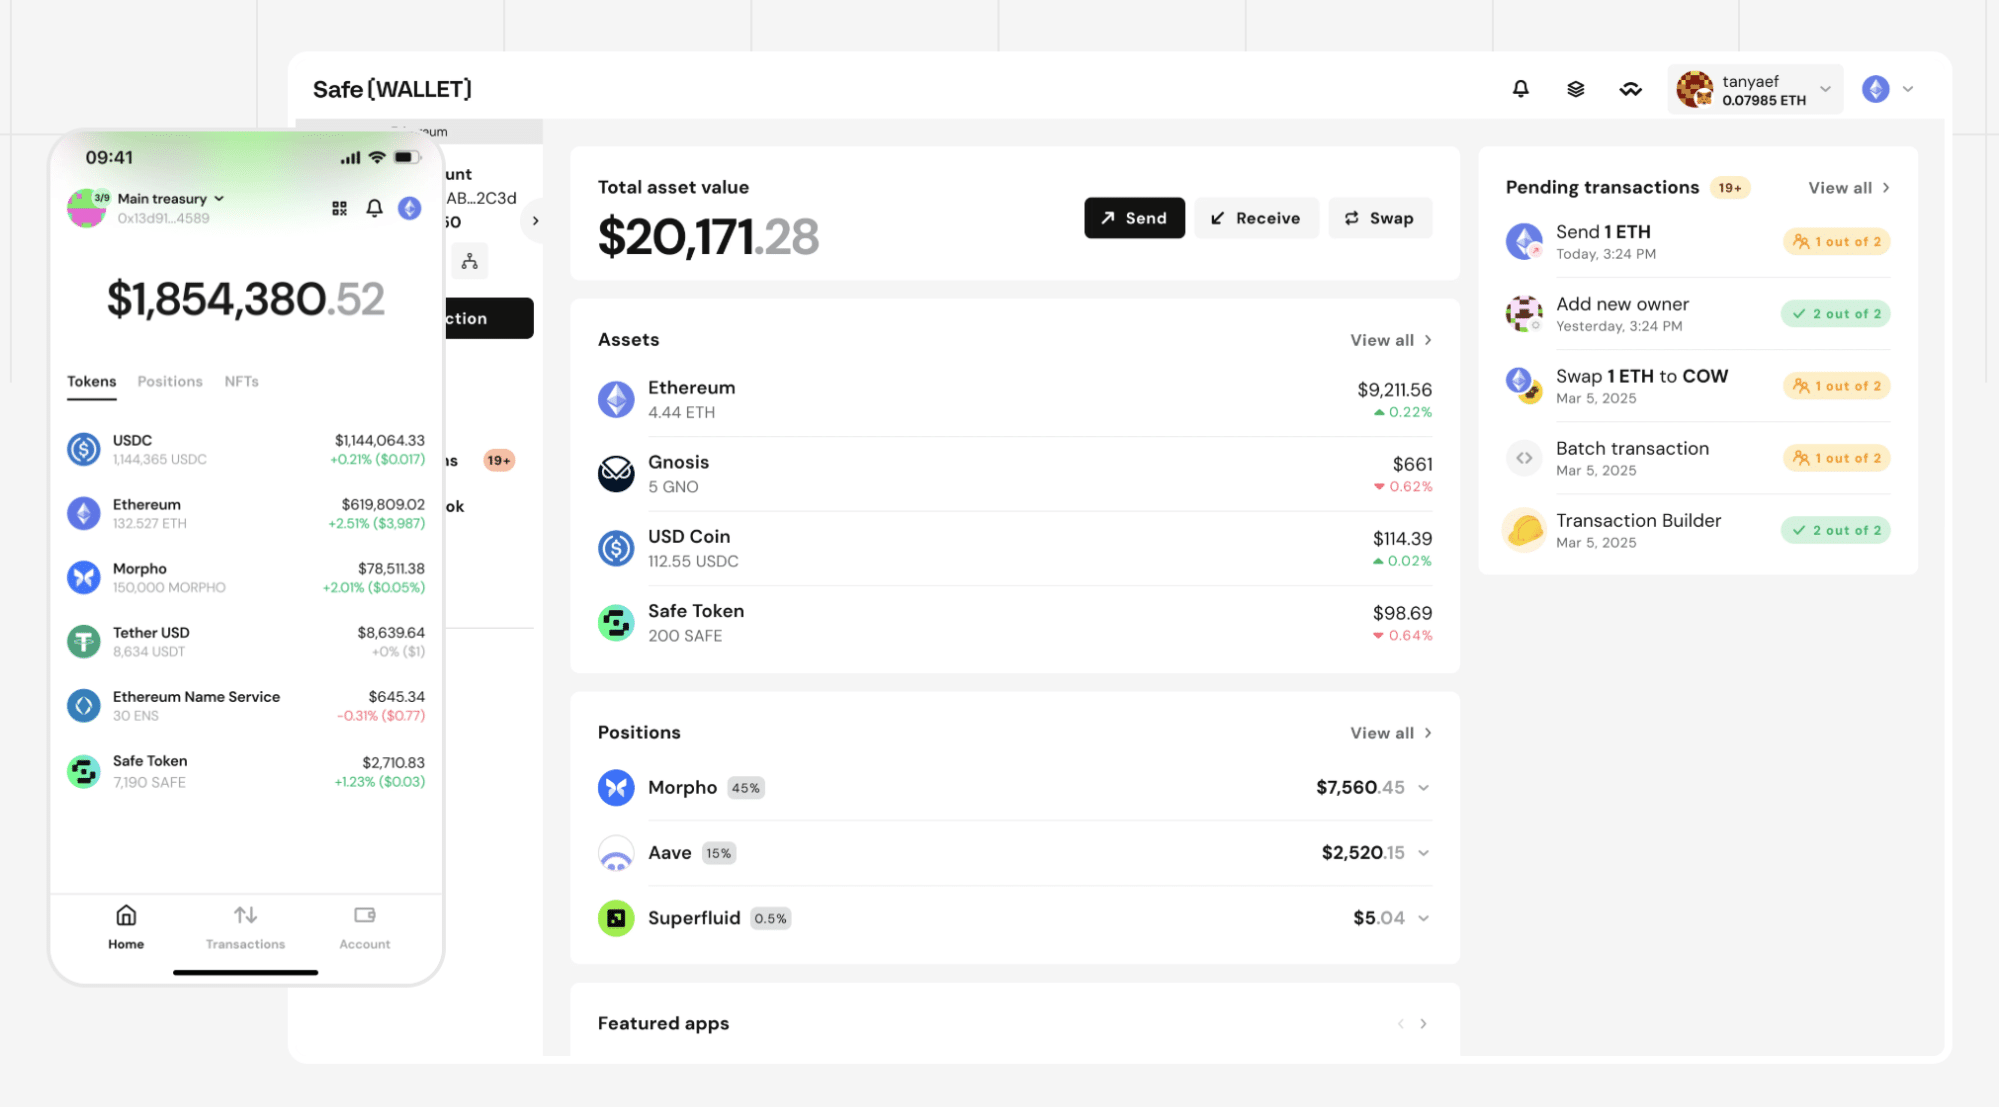Click the stacked layers icon in header
Screen dimensions: 1999x1108
(1575, 89)
